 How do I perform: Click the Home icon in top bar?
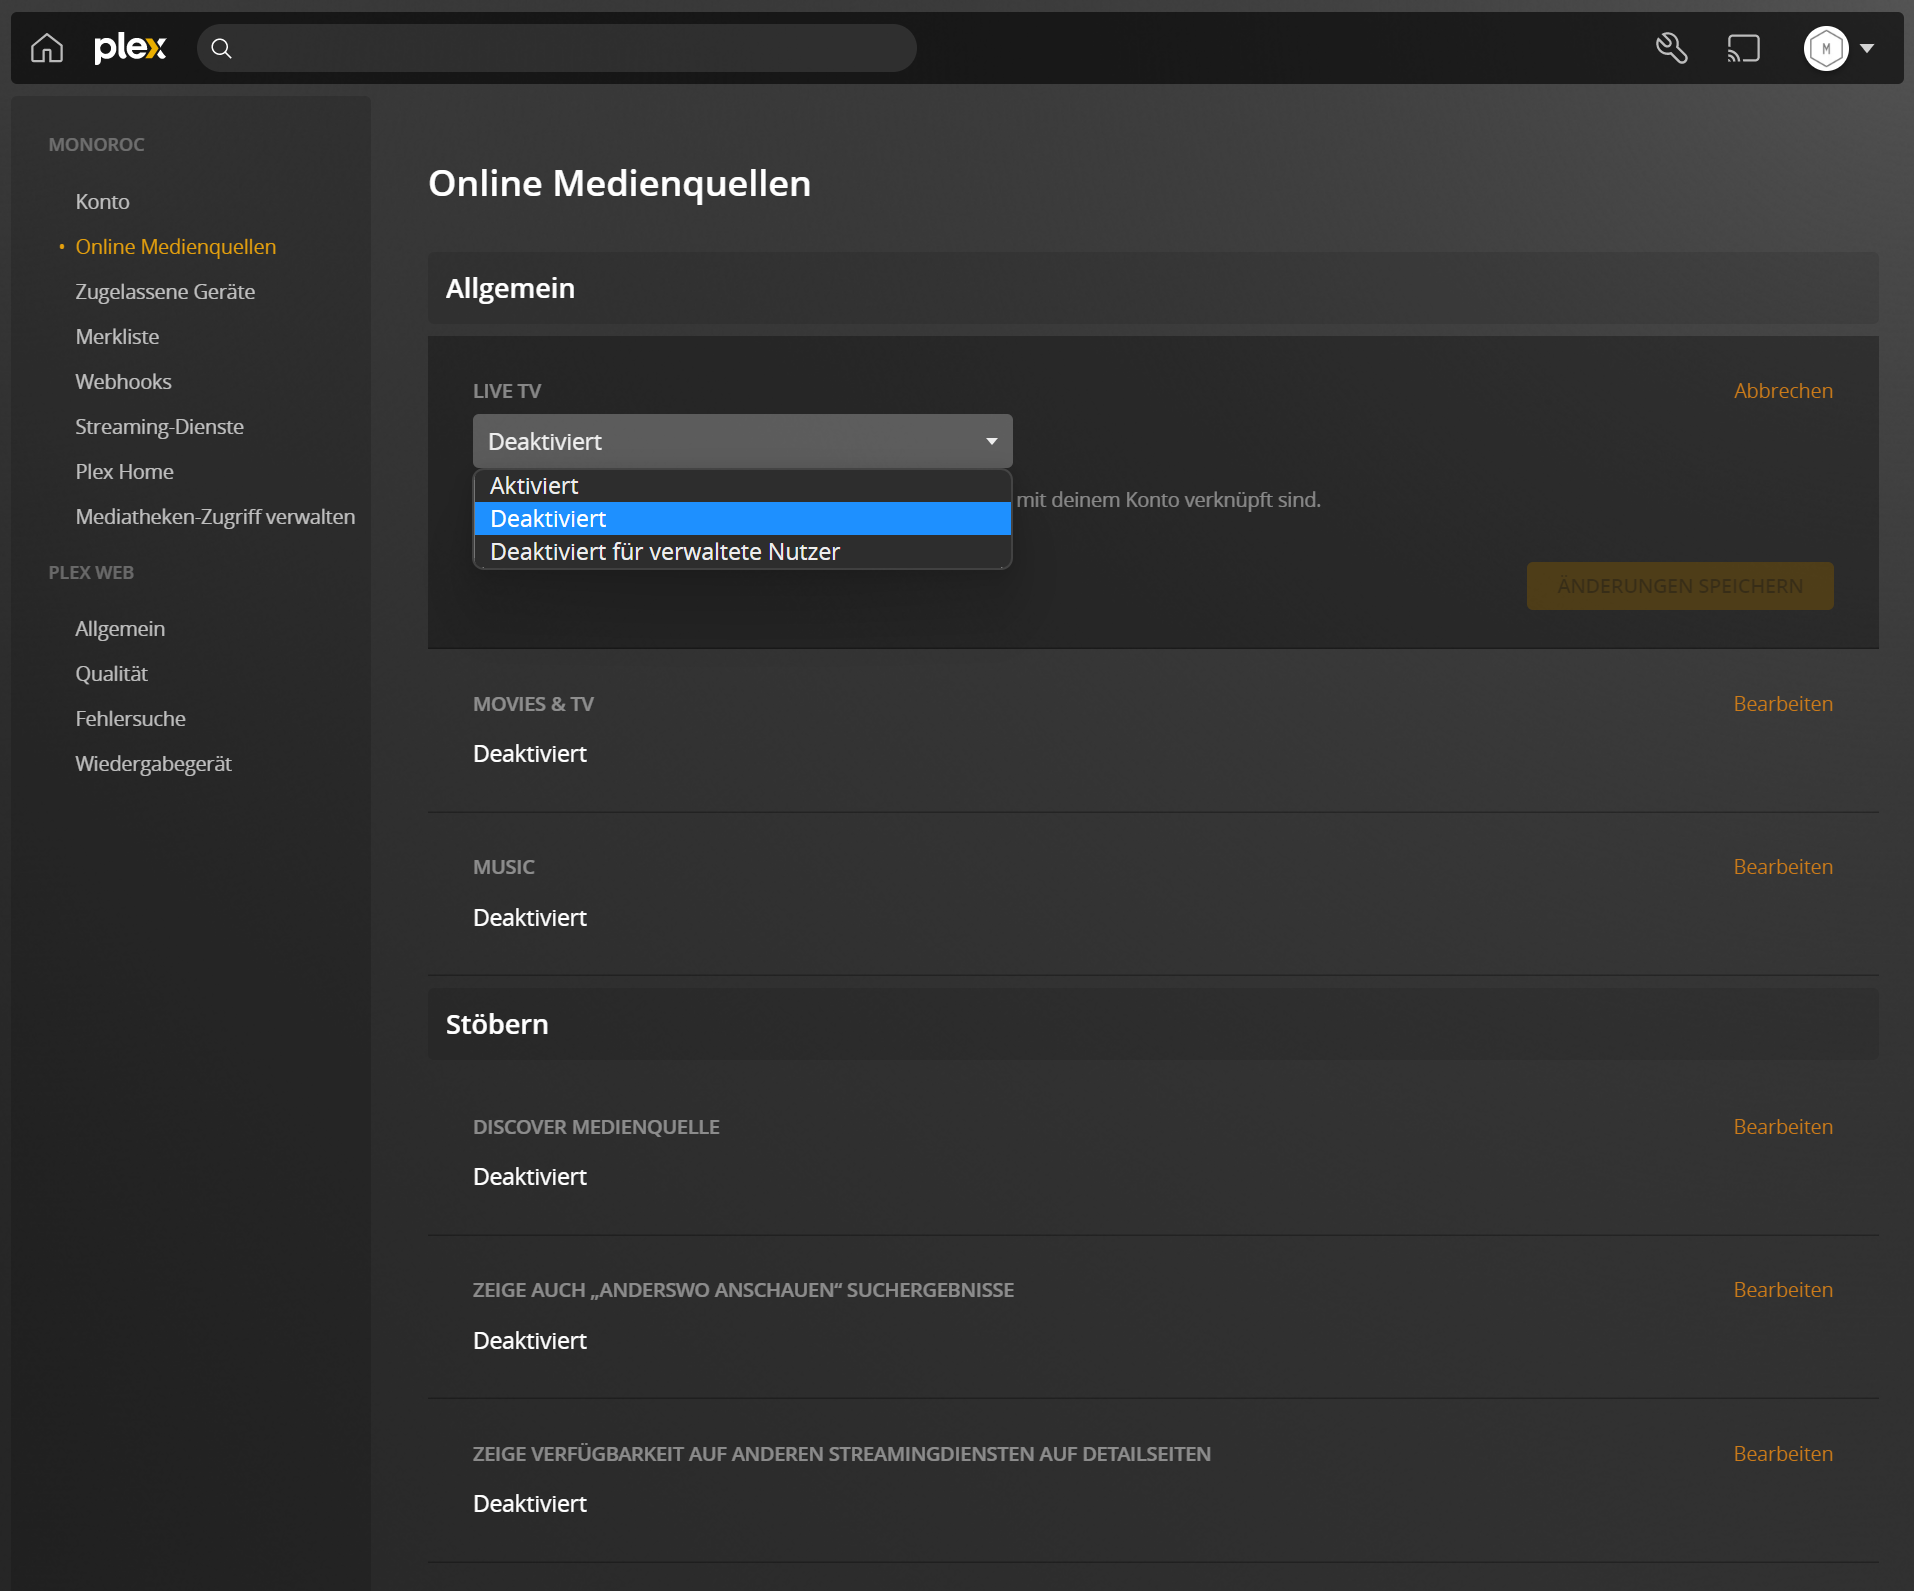click(47, 48)
